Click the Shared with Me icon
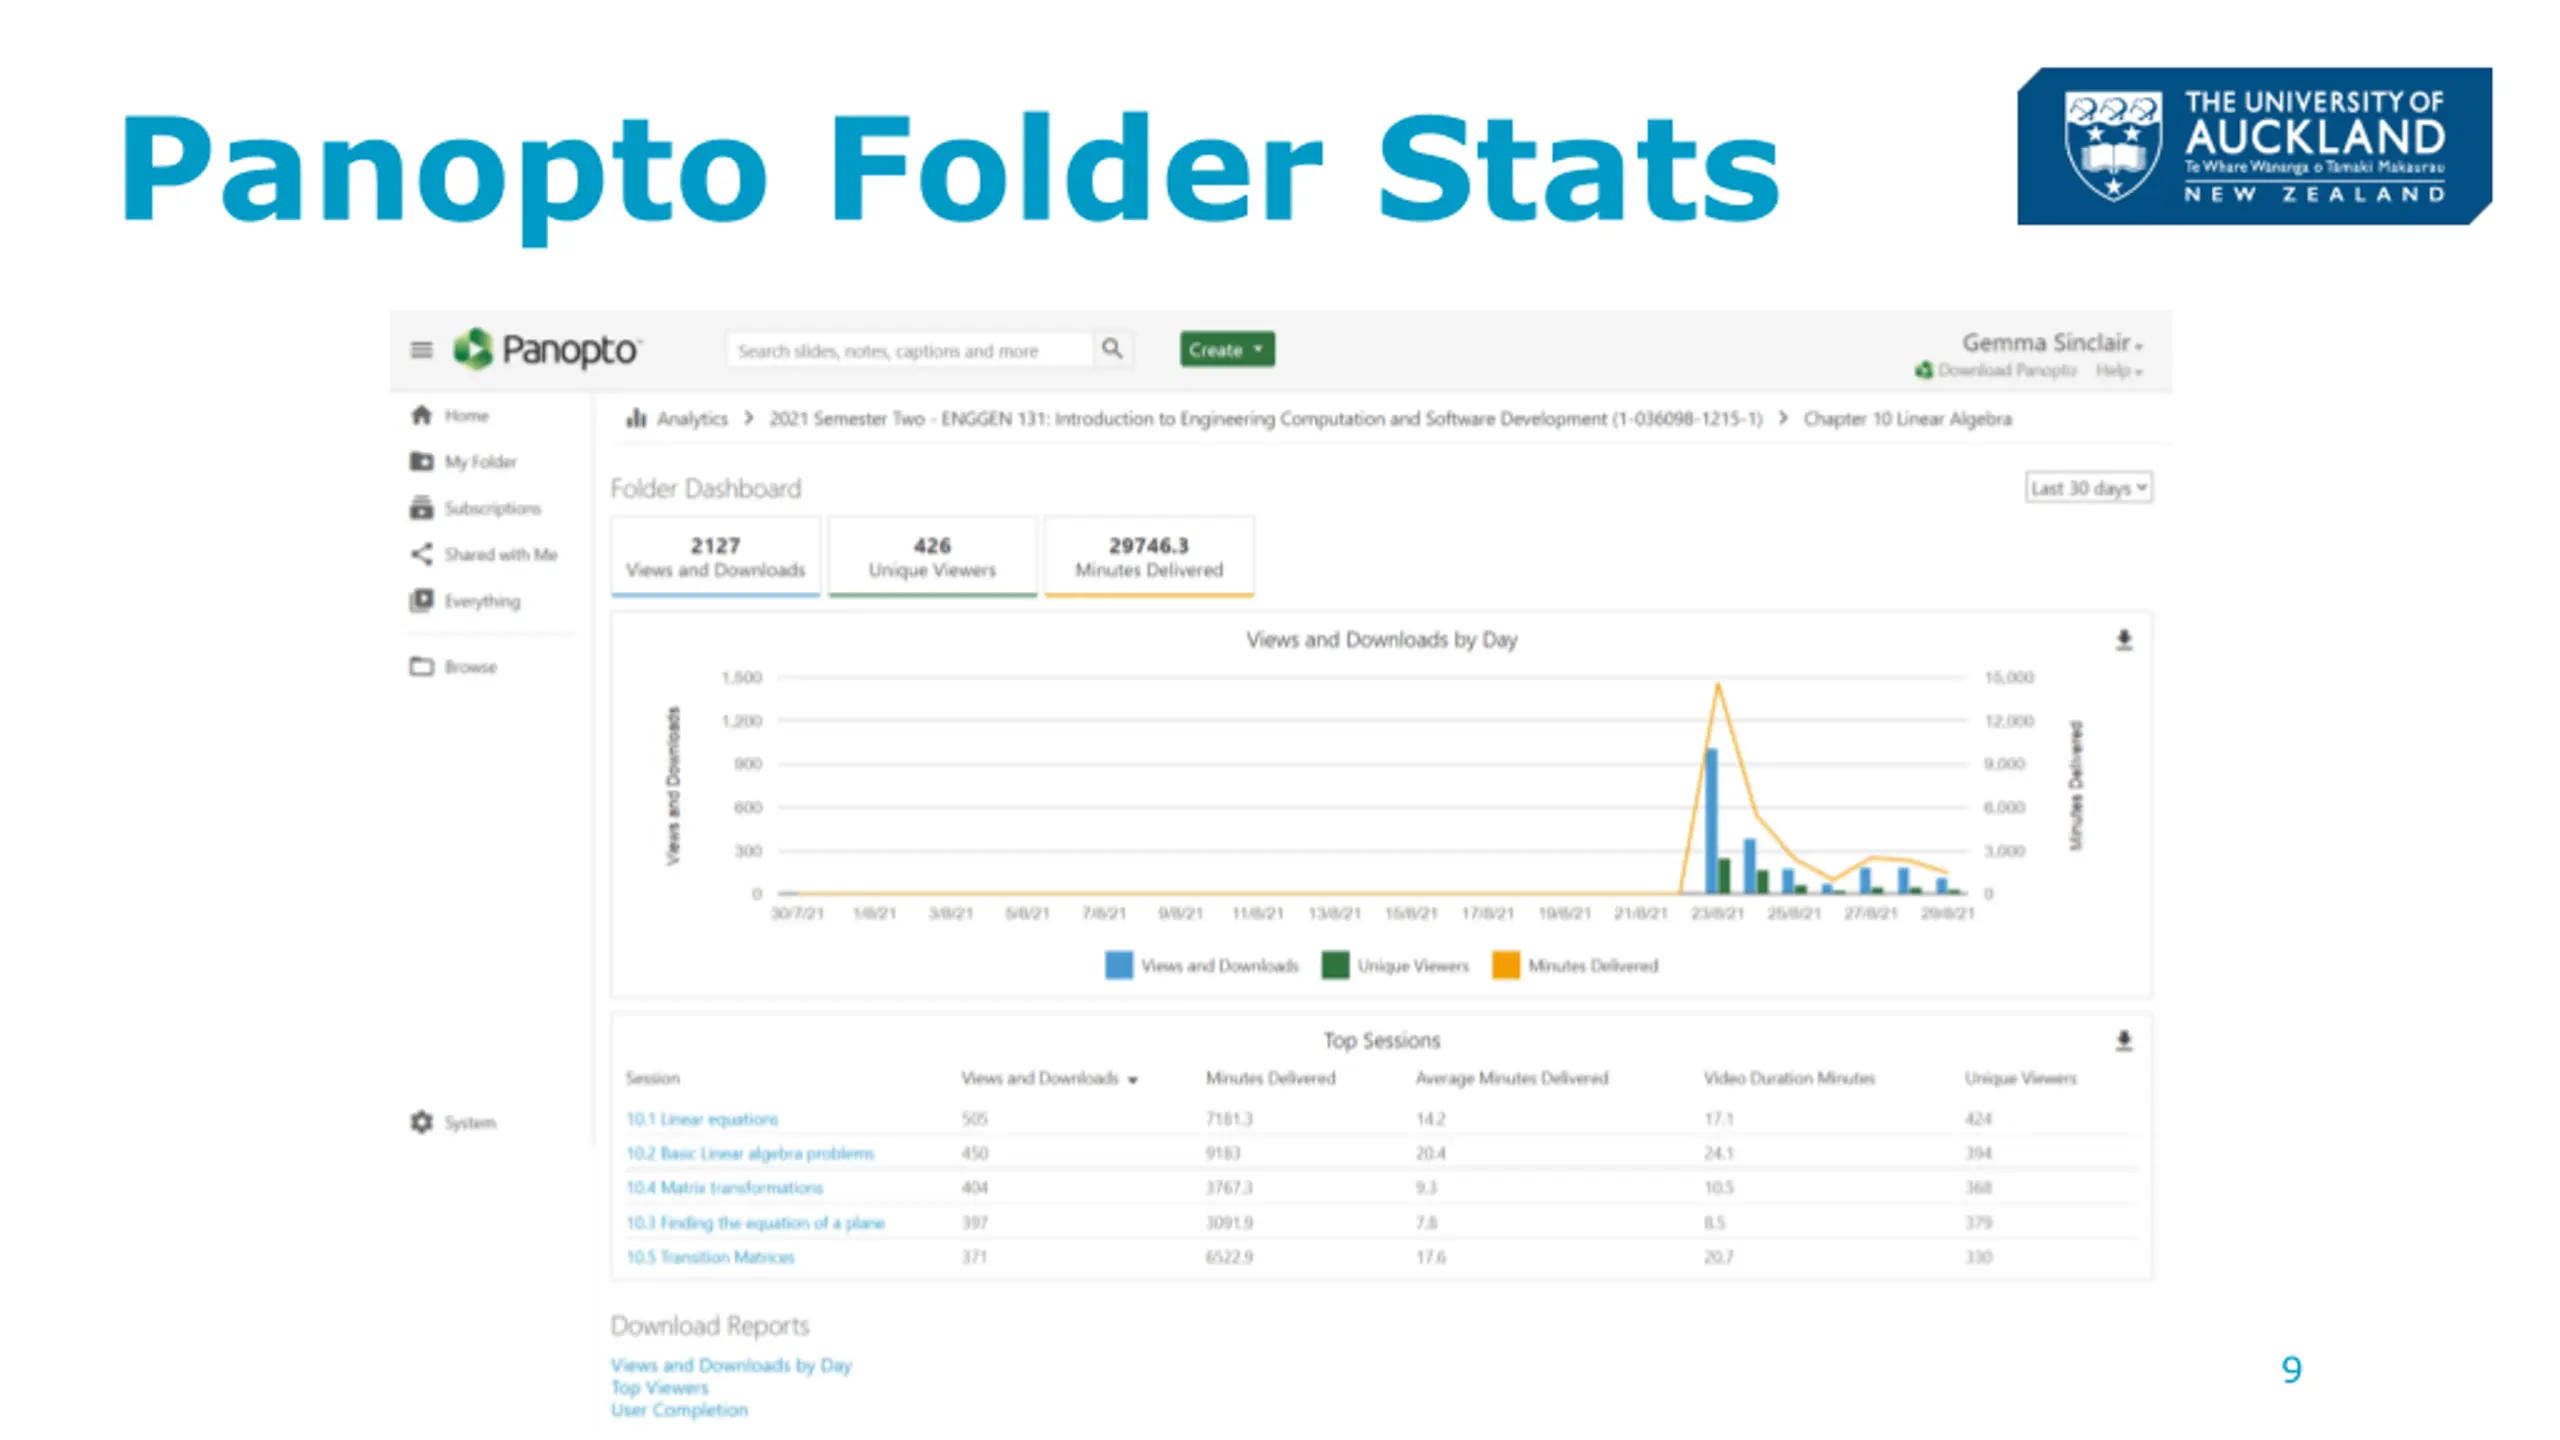The width and height of the screenshot is (2560, 1440). [x=421, y=554]
